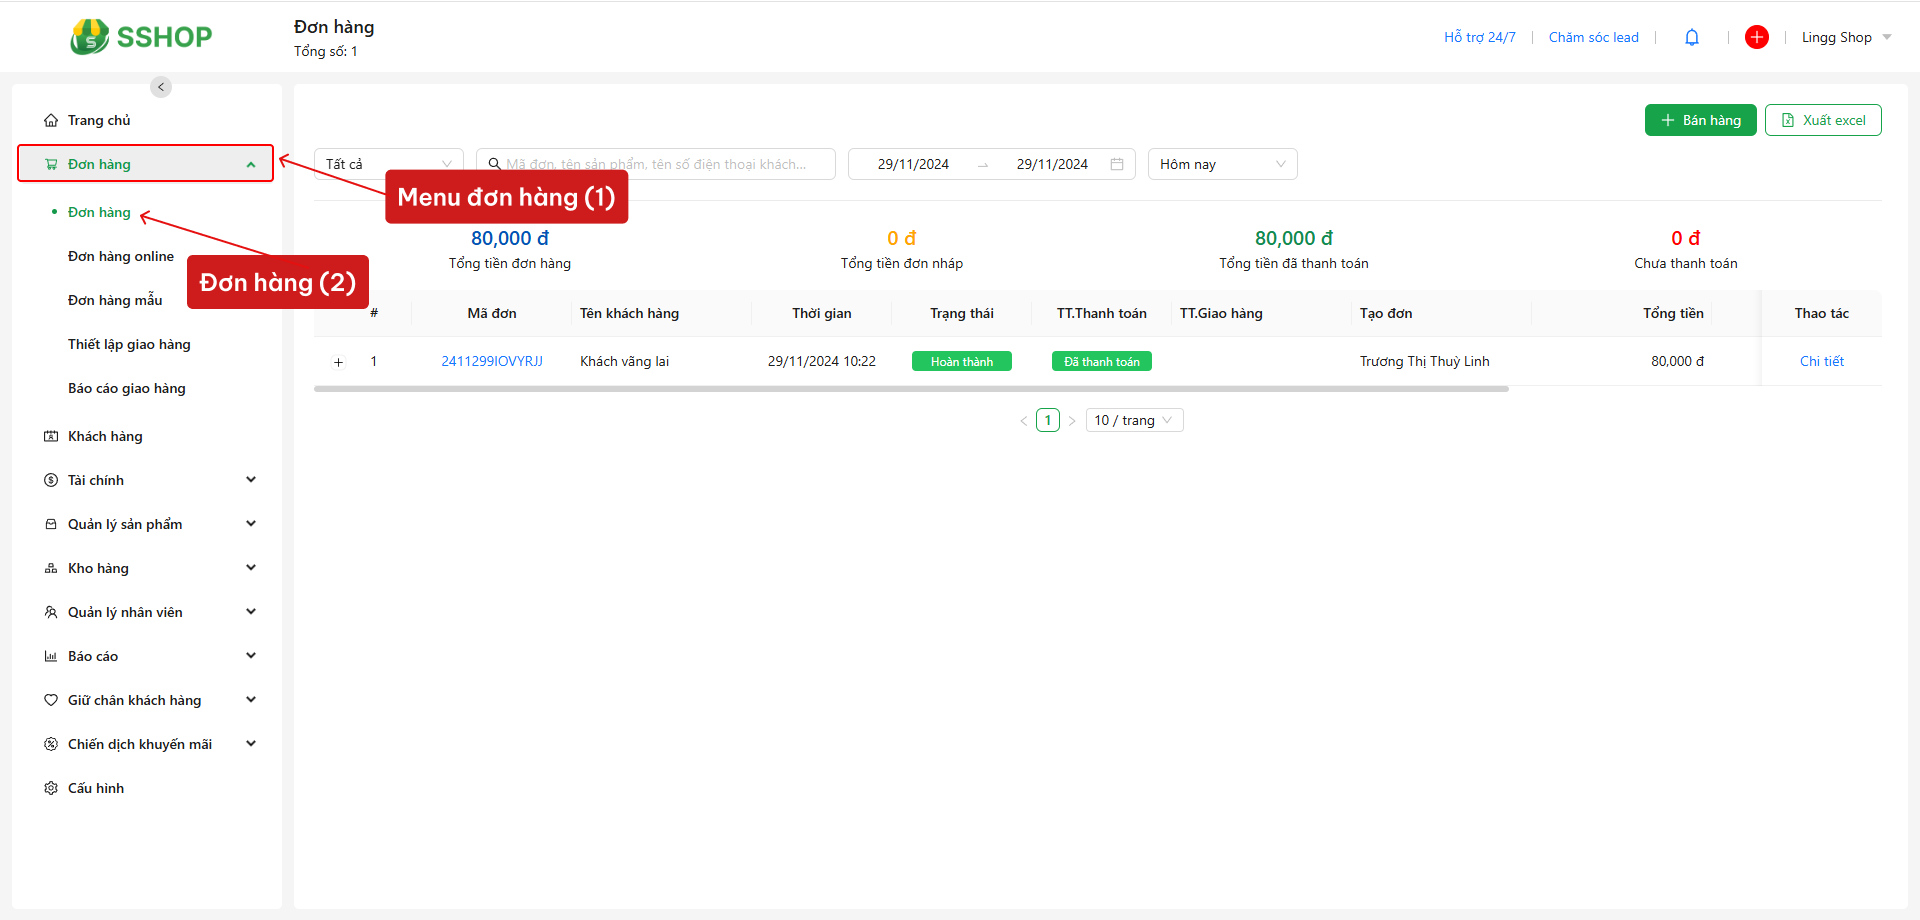
Task: Click the search magnifier icon
Action: [494, 164]
